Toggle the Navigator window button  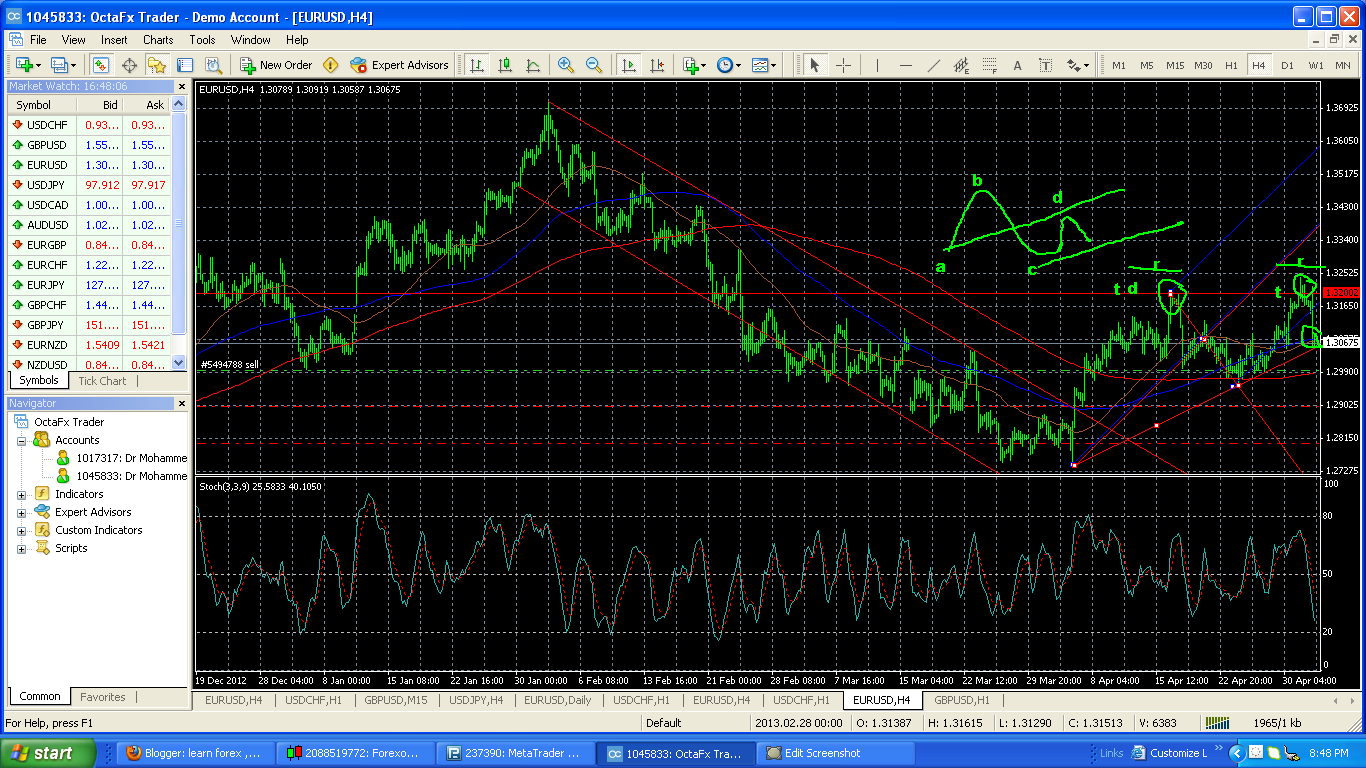pos(157,65)
